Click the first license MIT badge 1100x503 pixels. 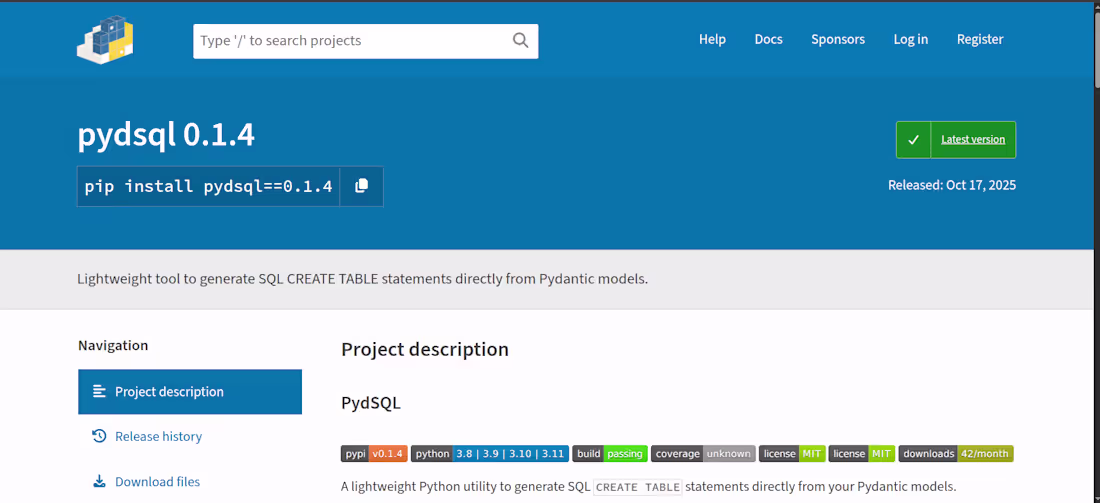point(792,453)
